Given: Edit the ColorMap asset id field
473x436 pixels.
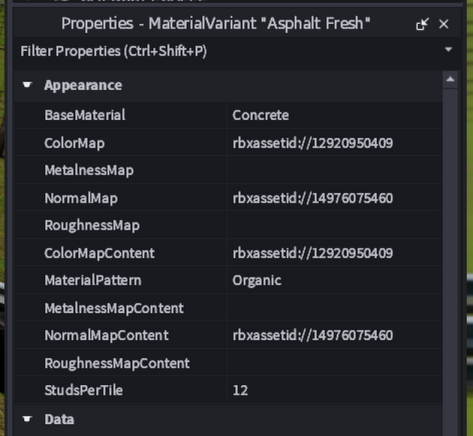Looking at the screenshot, I should click(334, 143).
